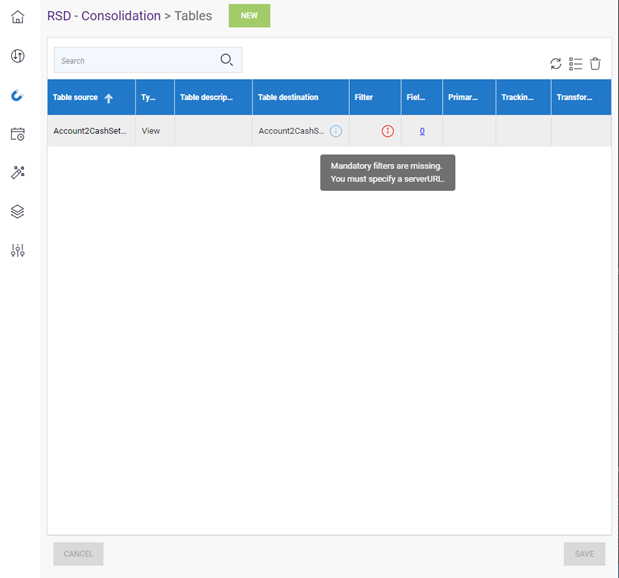
Task: Open the stacked layers icon in sidebar
Action: (17, 212)
